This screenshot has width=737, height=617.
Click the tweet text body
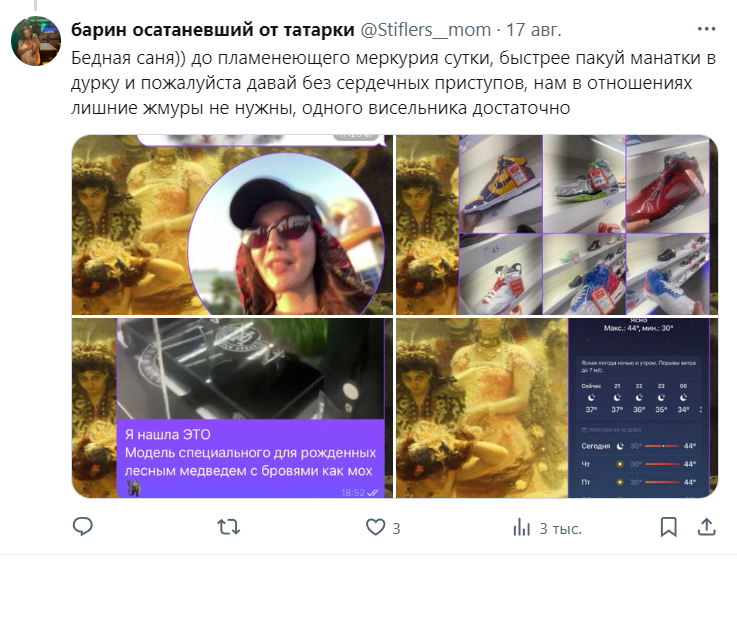coord(393,83)
